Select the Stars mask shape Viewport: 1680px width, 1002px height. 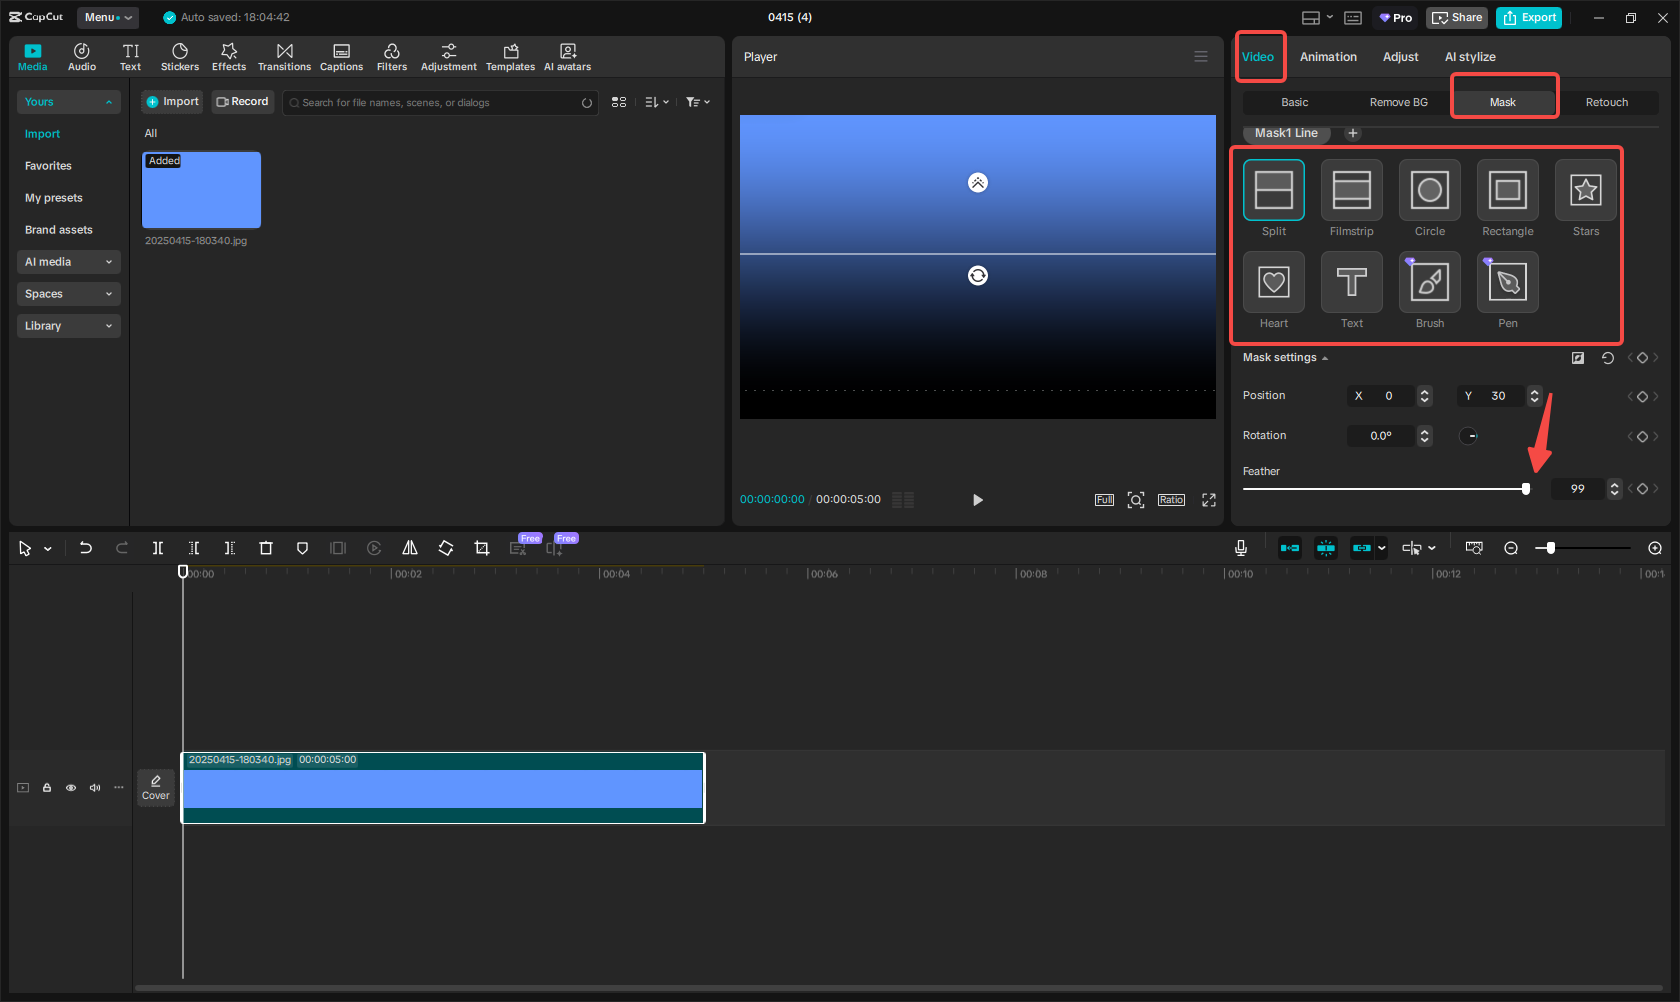pos(1585,190)
